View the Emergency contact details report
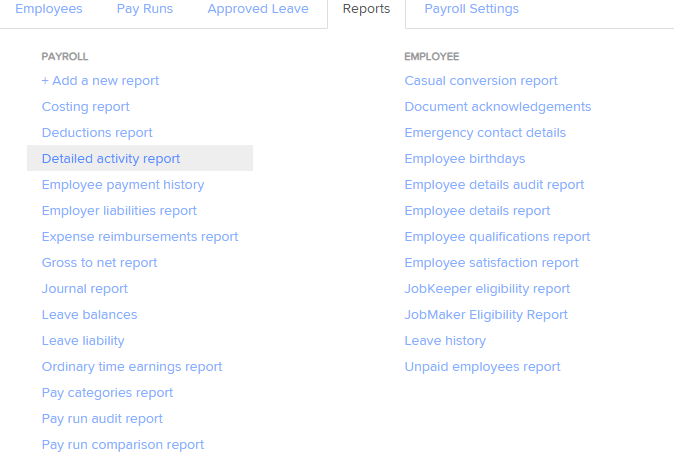 tap(485, 133)
